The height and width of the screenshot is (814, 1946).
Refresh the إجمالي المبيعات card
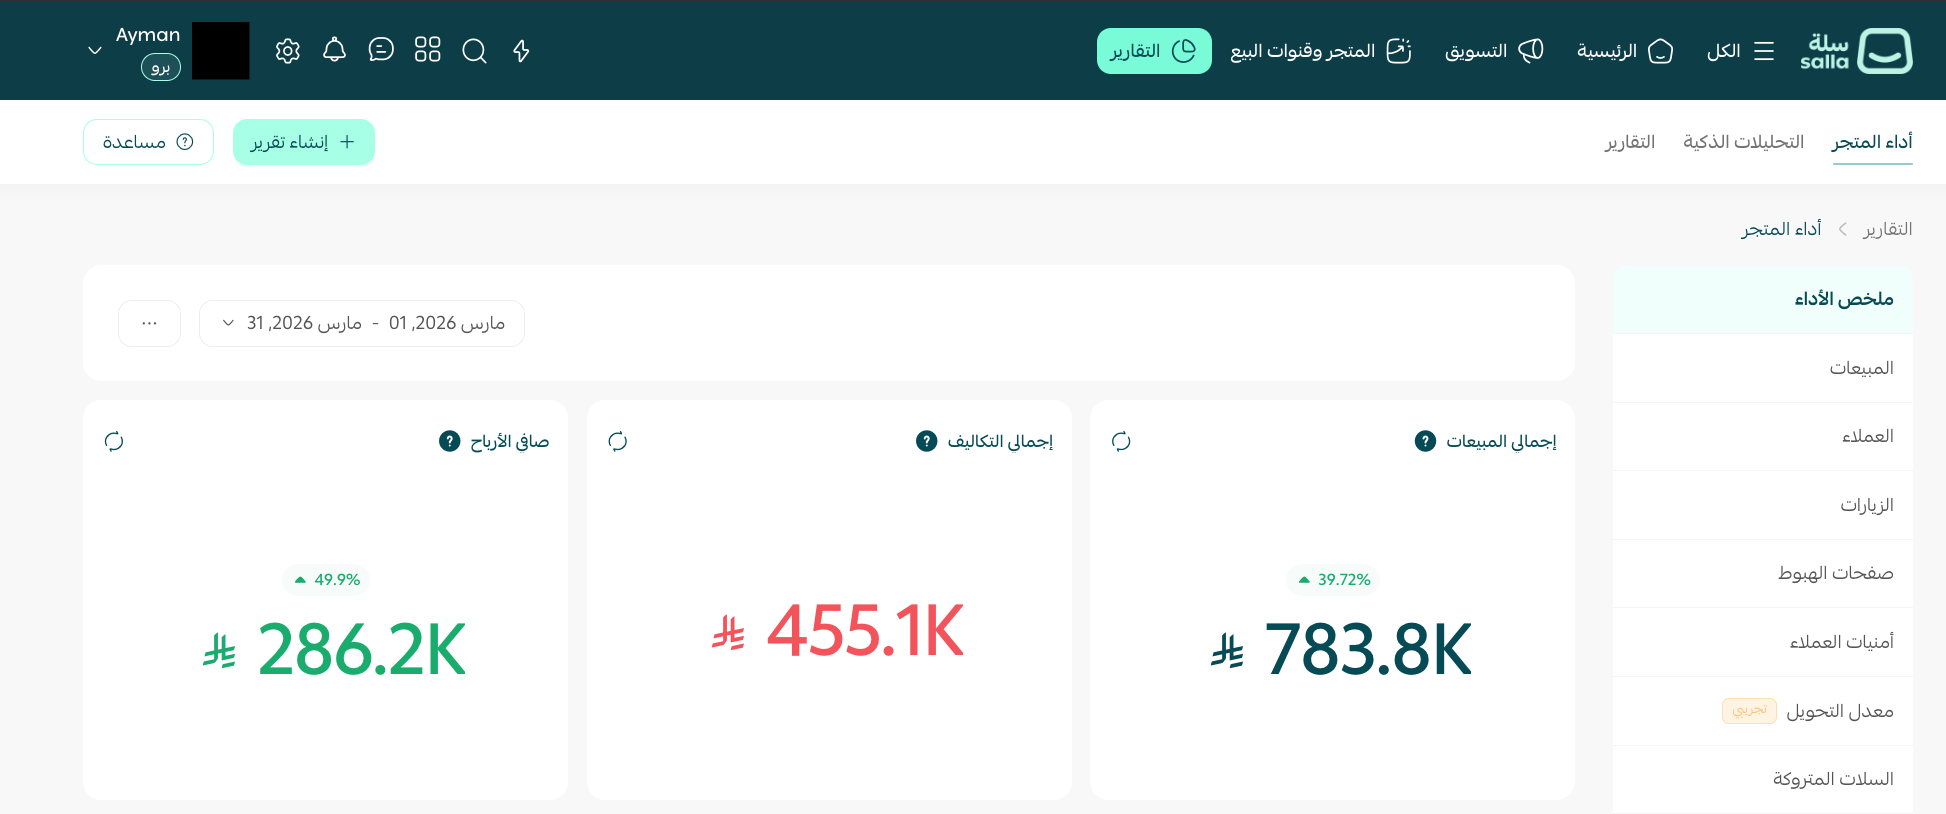tap(1121, 441)
